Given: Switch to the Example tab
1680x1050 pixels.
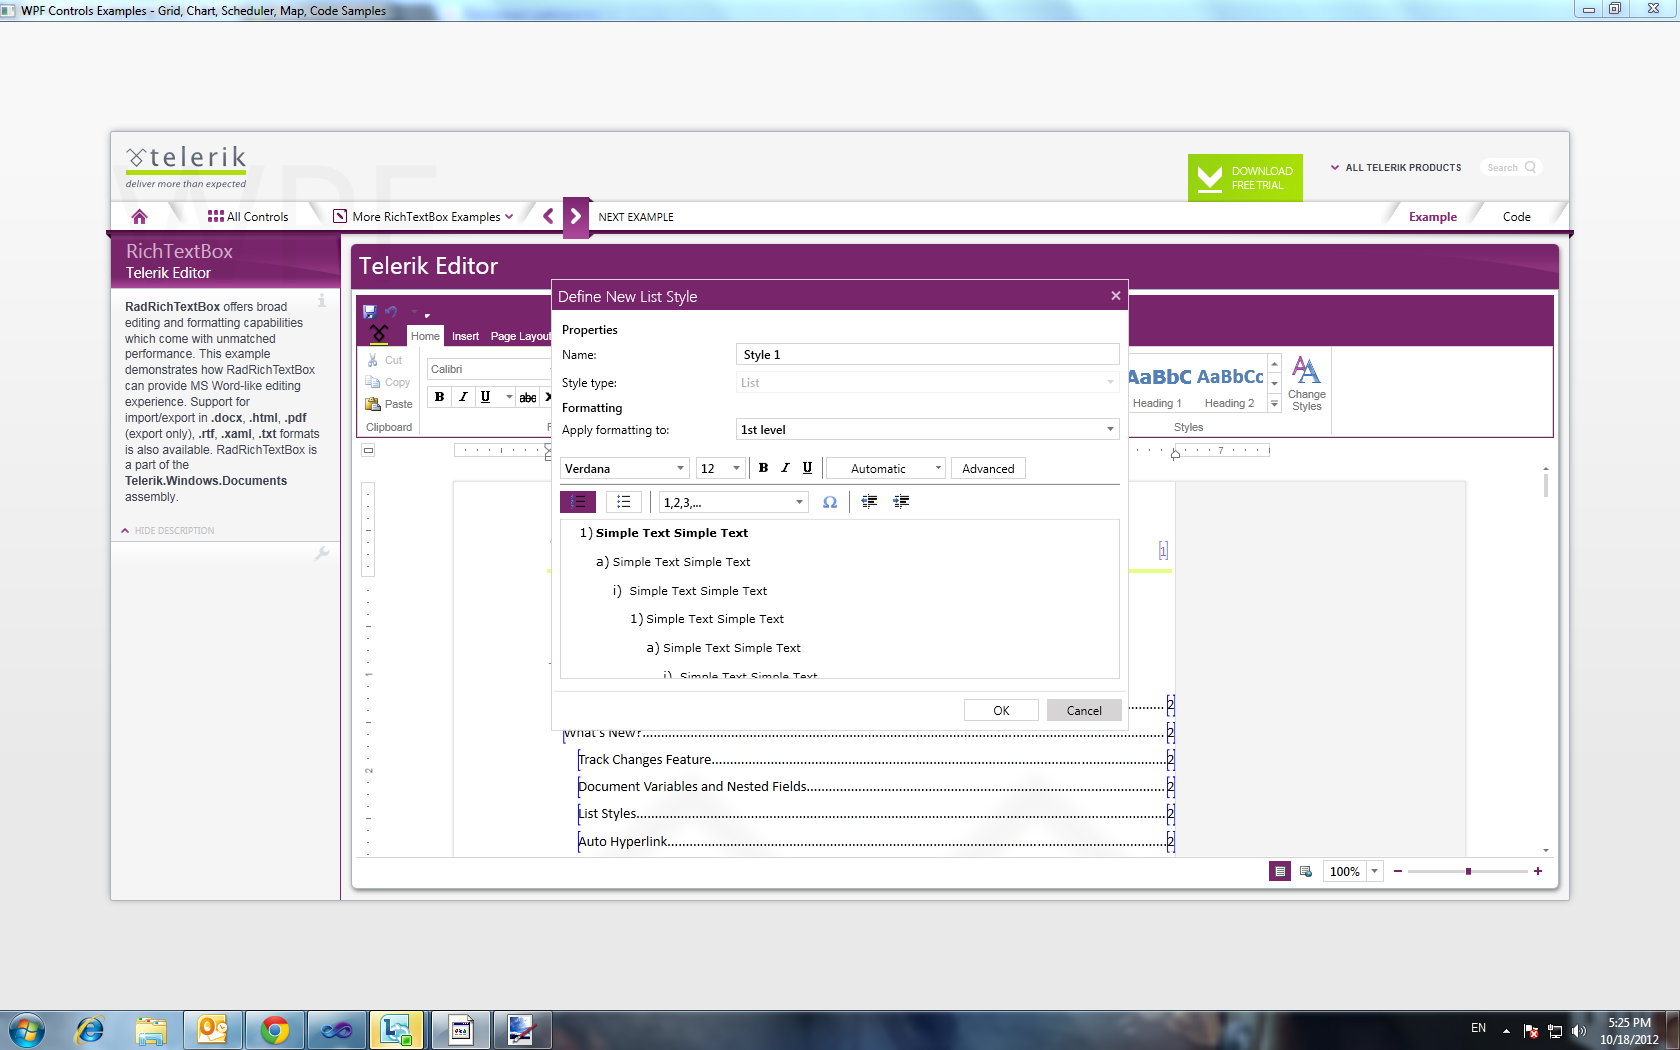Looking at the screenshot, I should coord(1432,216).
